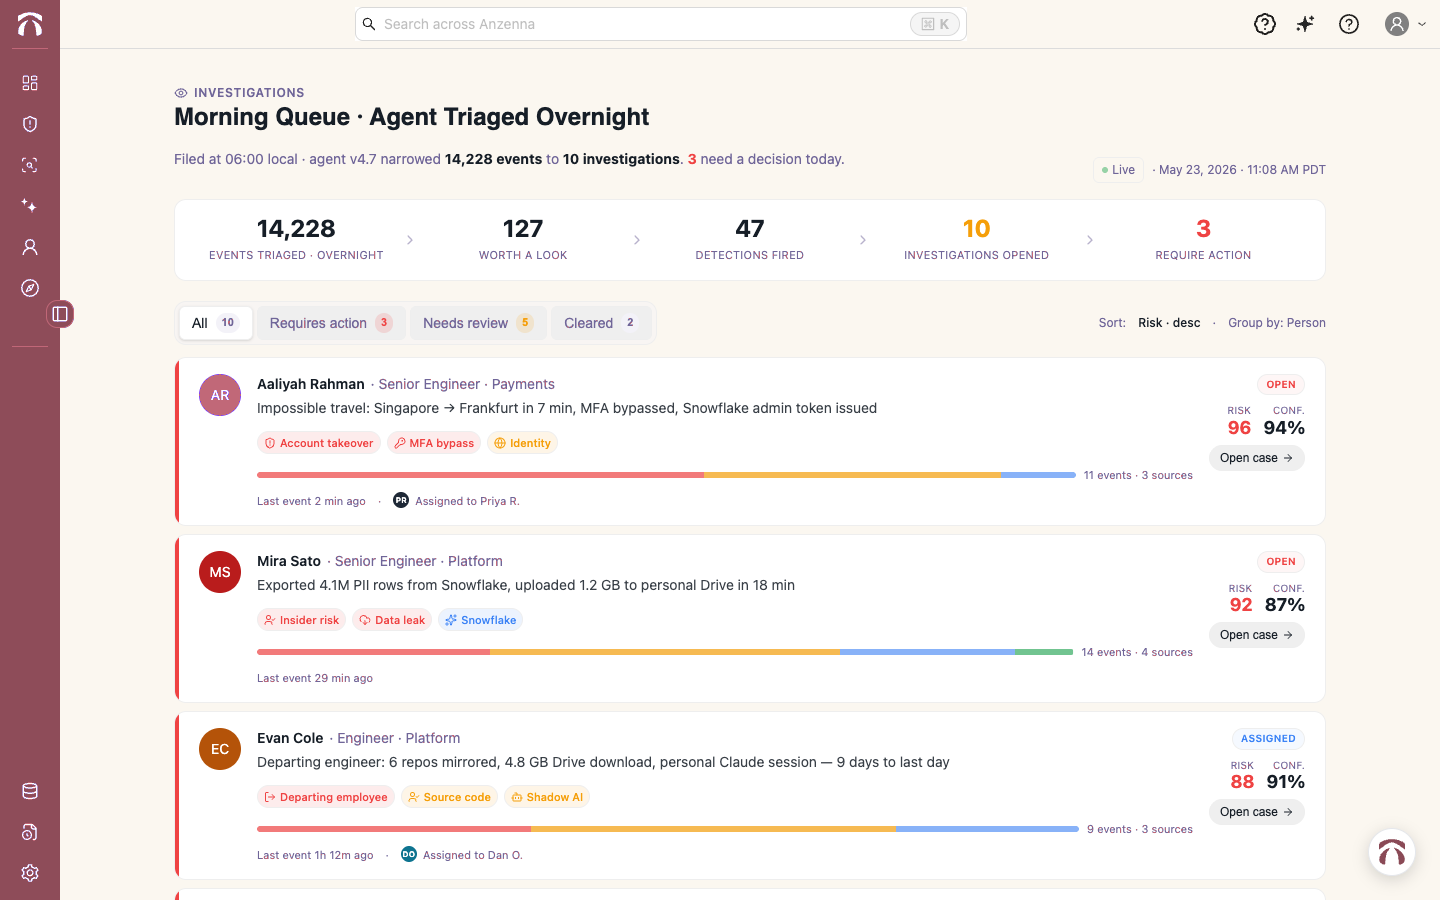1440x900 pixels.
Task: Click the search magnifier icon
Action: click(x=369, y=24)
